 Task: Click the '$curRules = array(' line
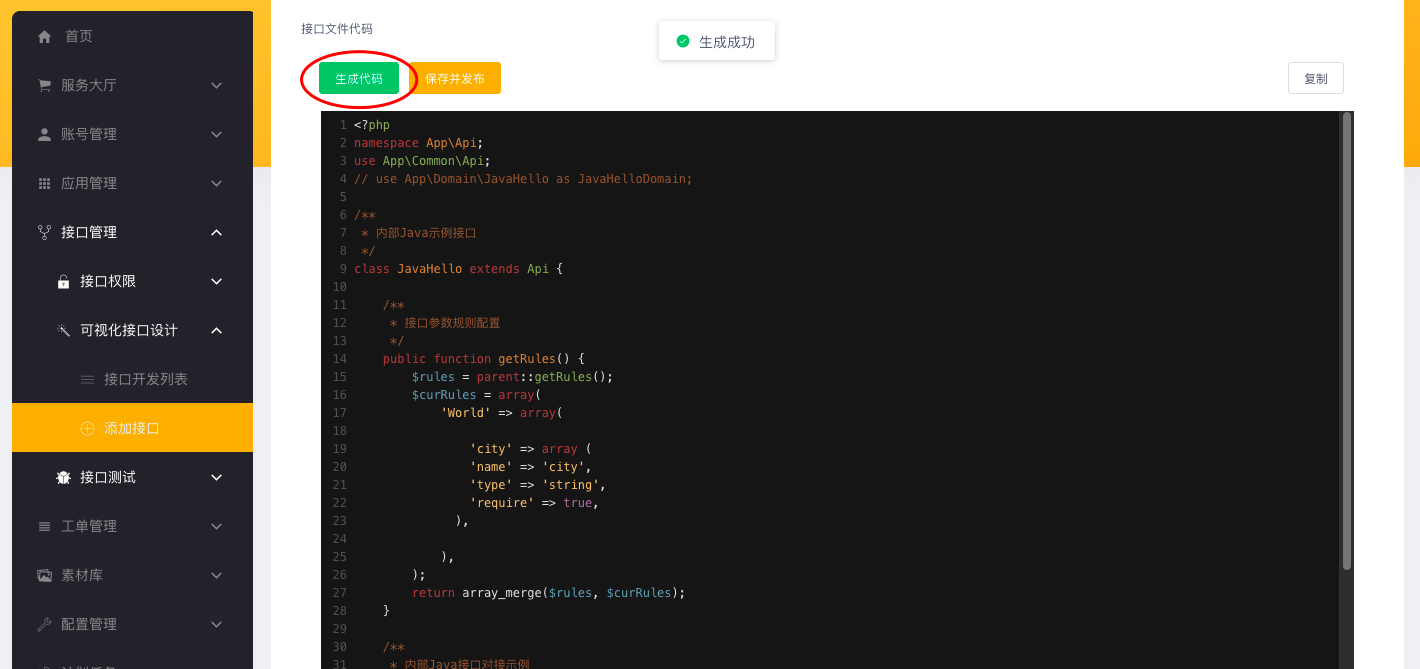[x=477, y=395]
